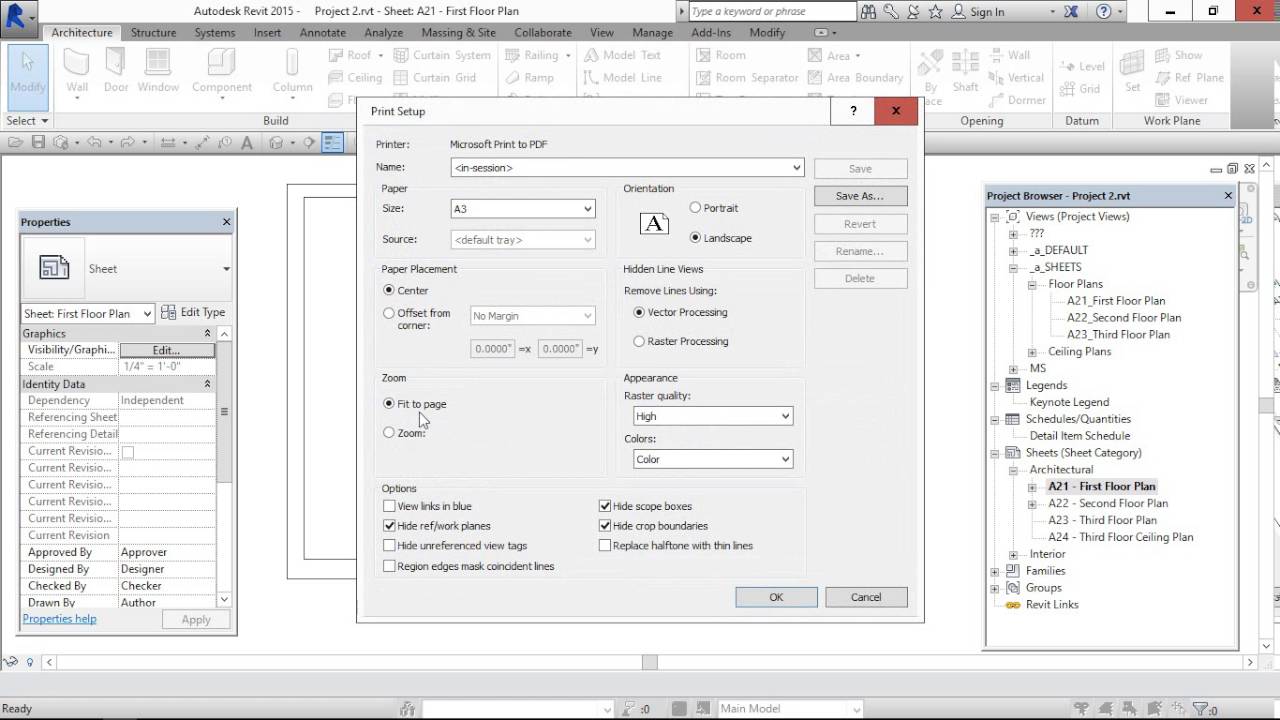1280x720 pixels.
Task: Toggle Replace halftone with thin lines
Action: tap(605, 545)
